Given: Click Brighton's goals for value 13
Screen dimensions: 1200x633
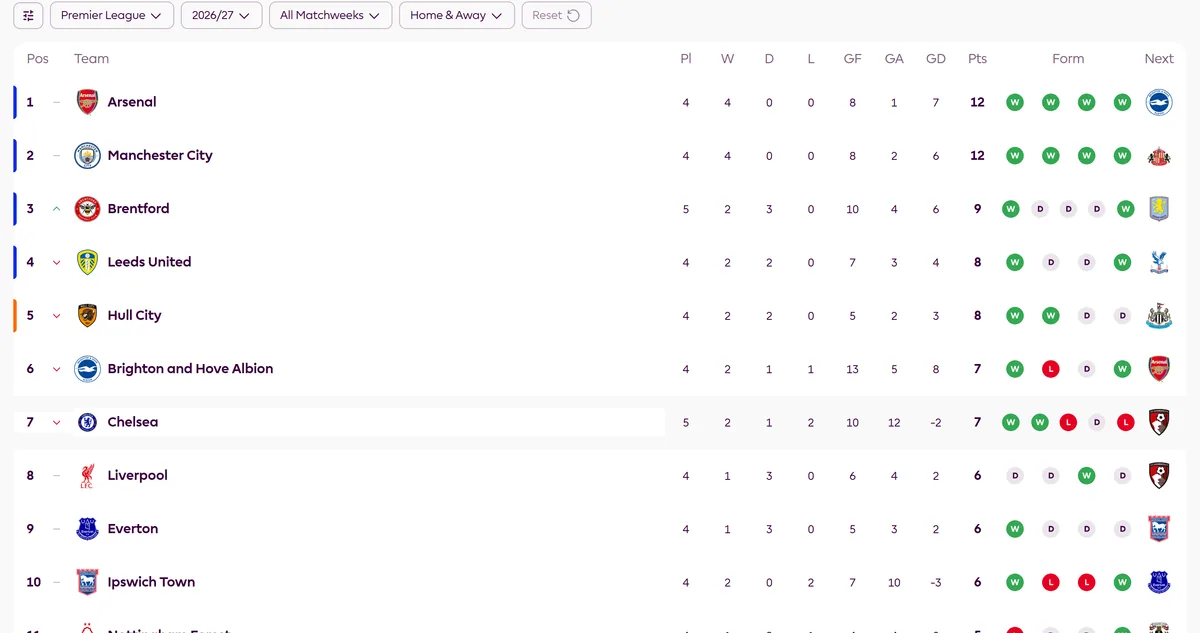Looking at the screenshot, I should pyautogui.click(x=852, y=369).
